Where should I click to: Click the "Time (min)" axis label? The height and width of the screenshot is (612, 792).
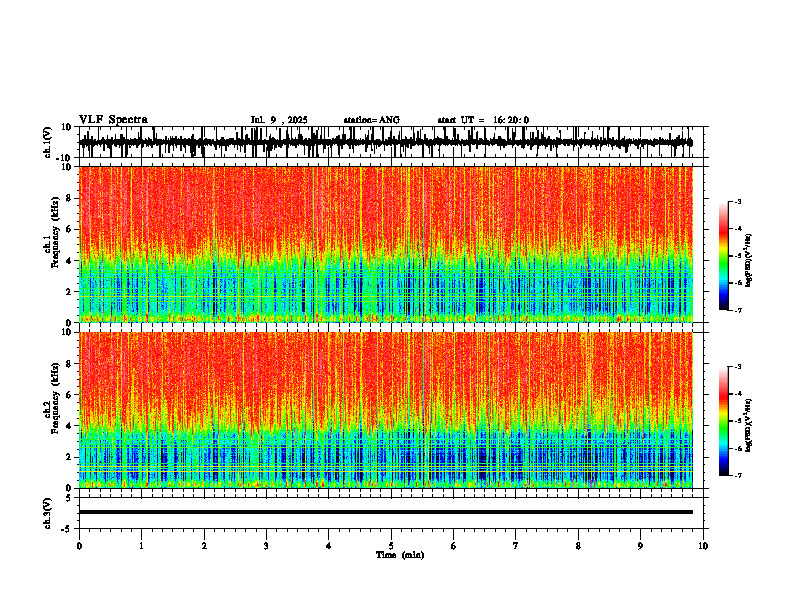(x=400, y=555)
